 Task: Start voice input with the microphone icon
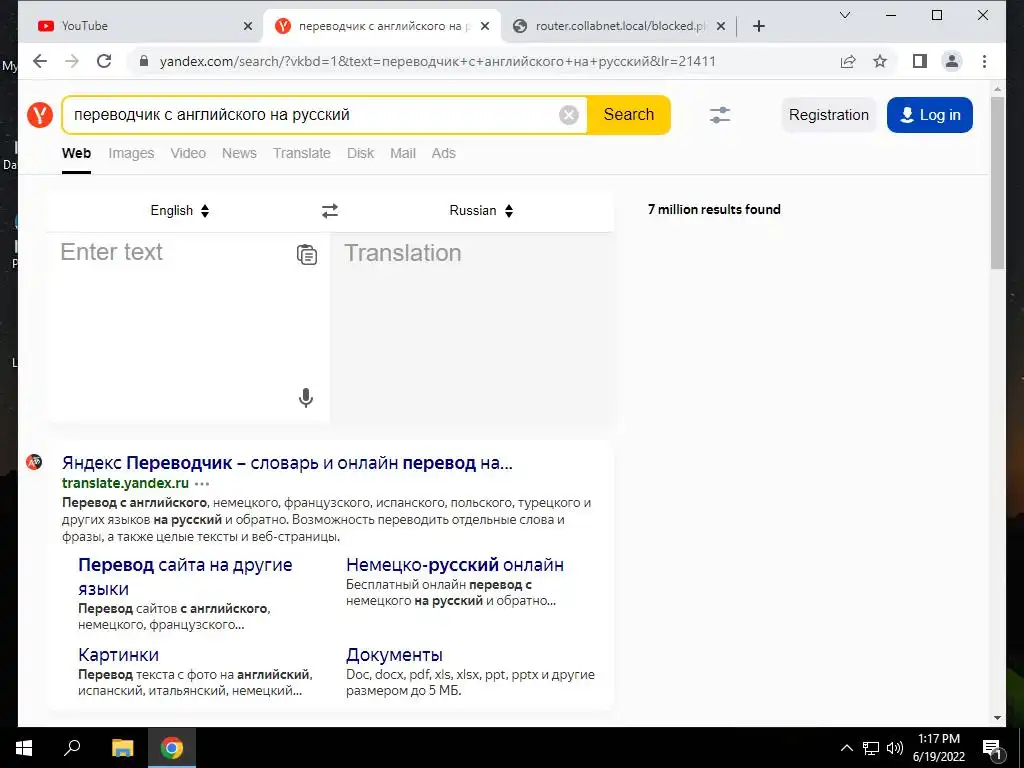(x=306, y=398)
